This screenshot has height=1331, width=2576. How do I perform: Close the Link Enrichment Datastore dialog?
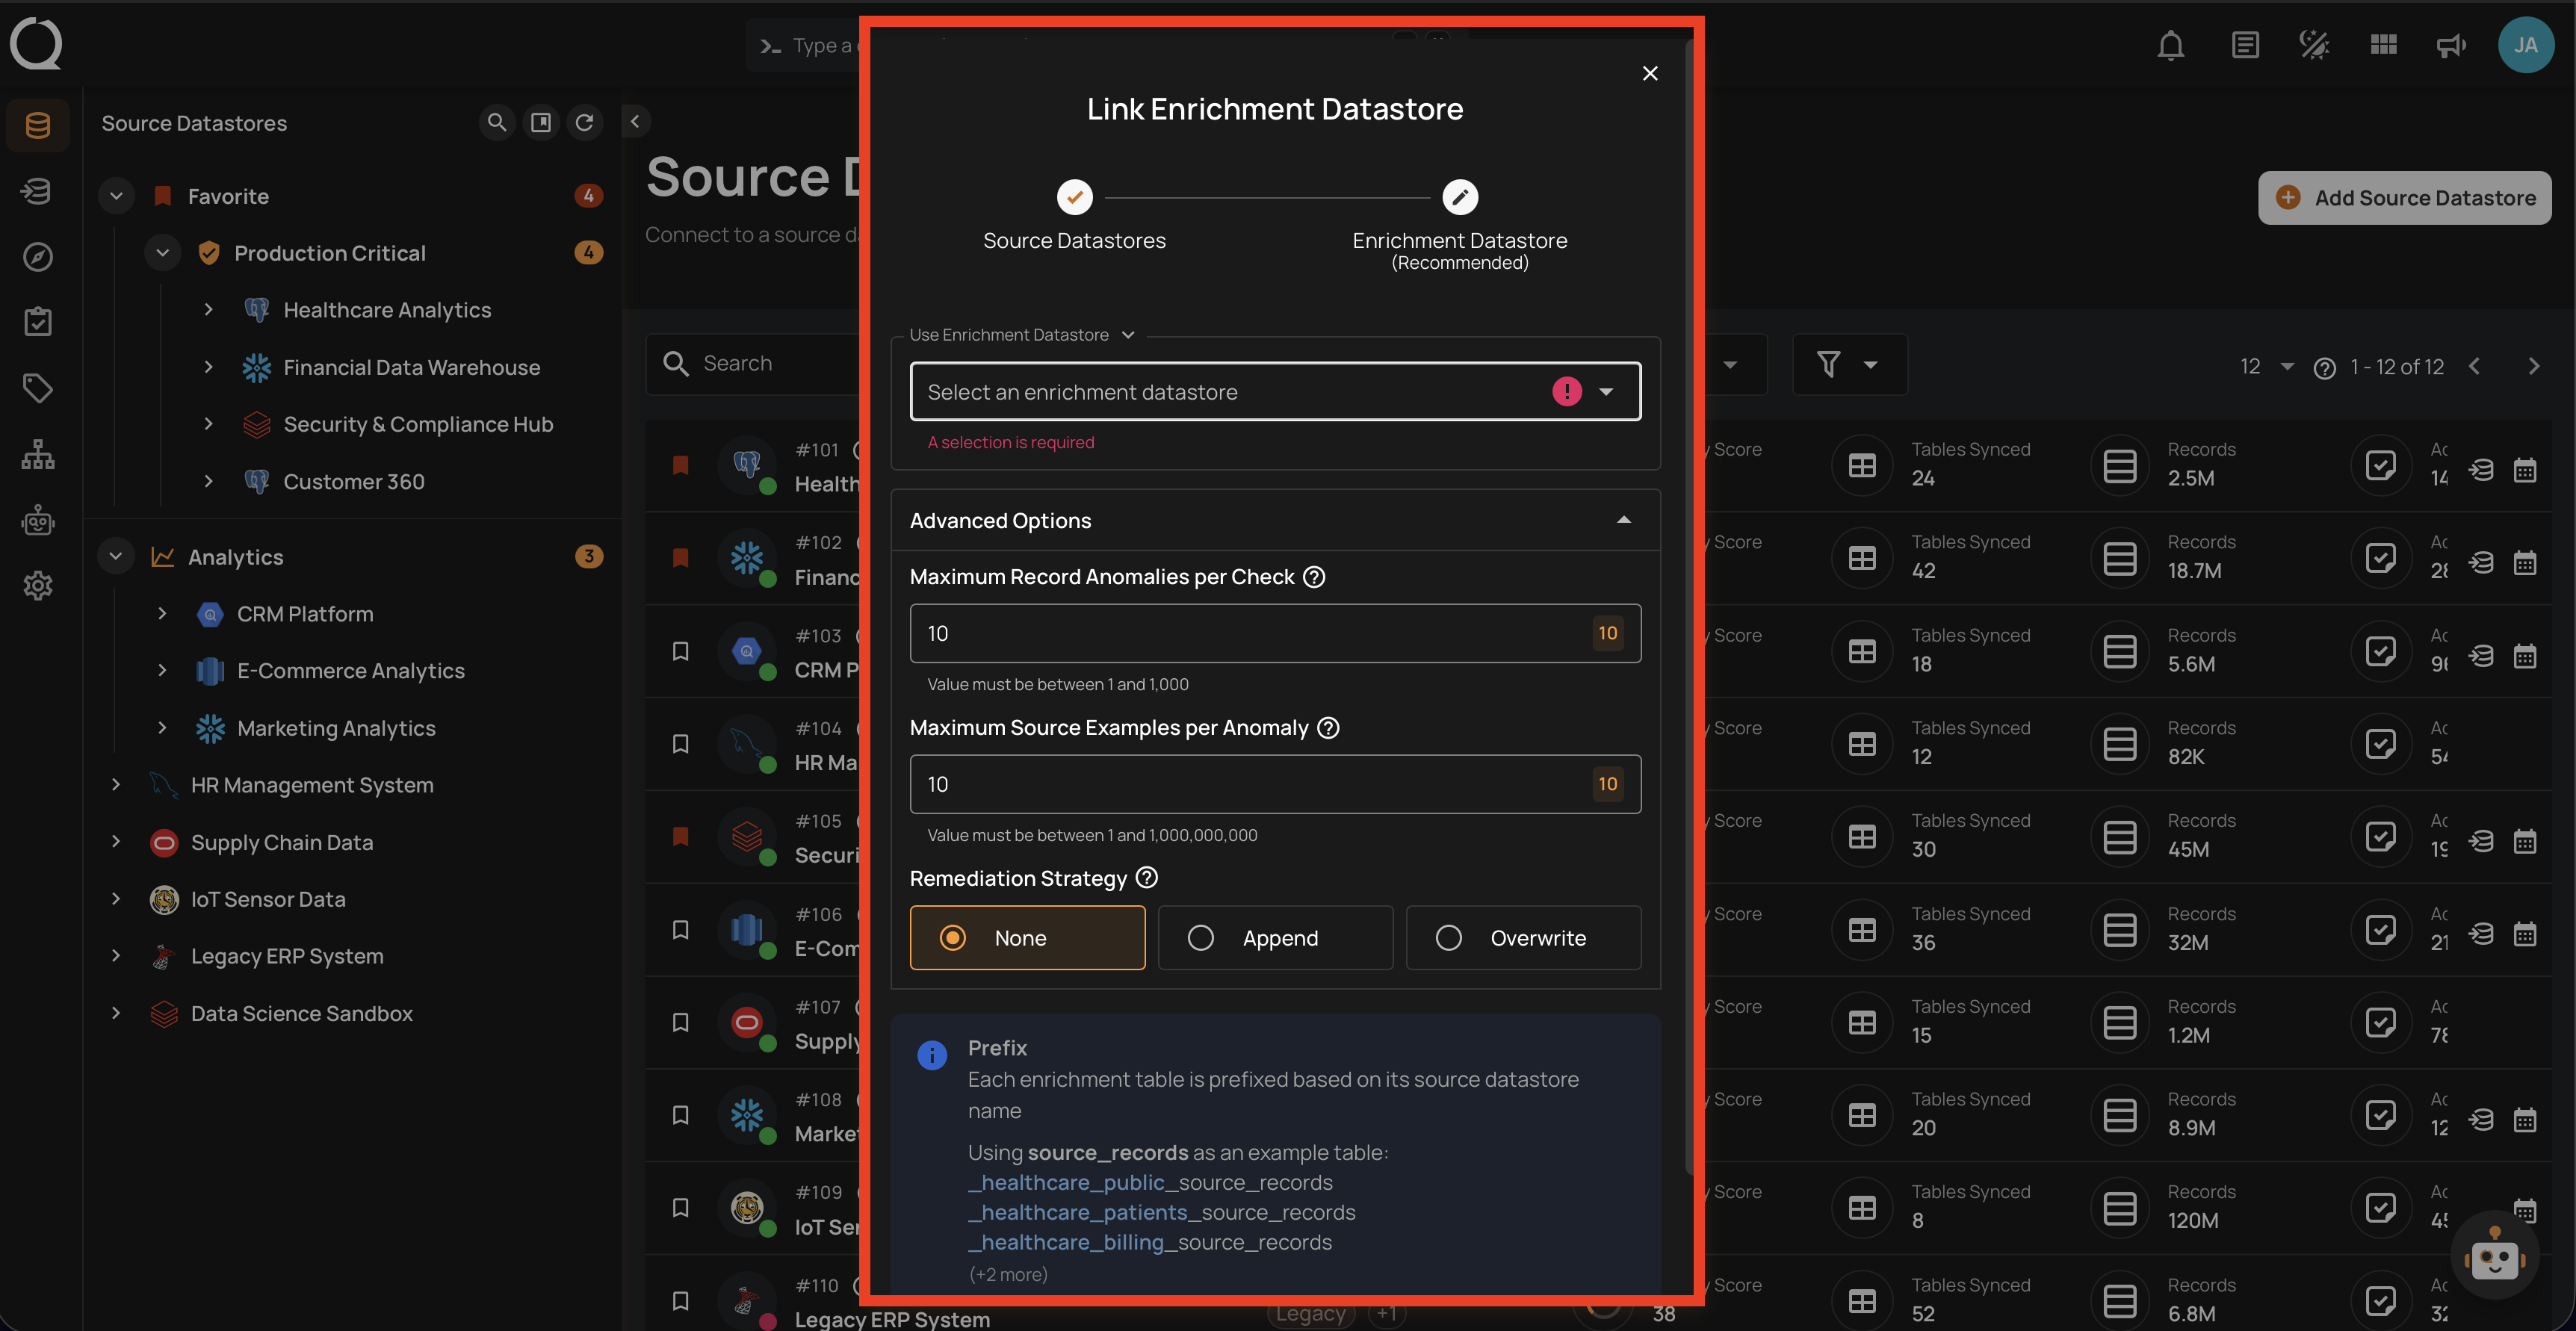(1650, 73)
